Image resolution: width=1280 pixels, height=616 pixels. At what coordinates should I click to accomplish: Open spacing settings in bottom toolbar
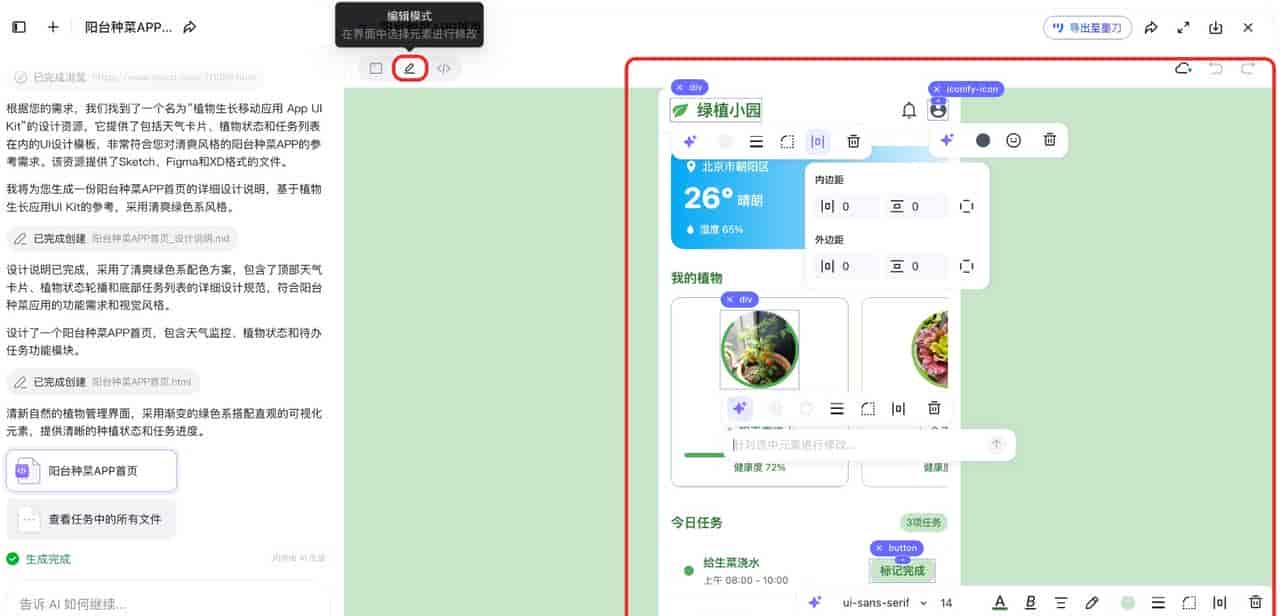pyautogui.click(x=1220, y=602)
